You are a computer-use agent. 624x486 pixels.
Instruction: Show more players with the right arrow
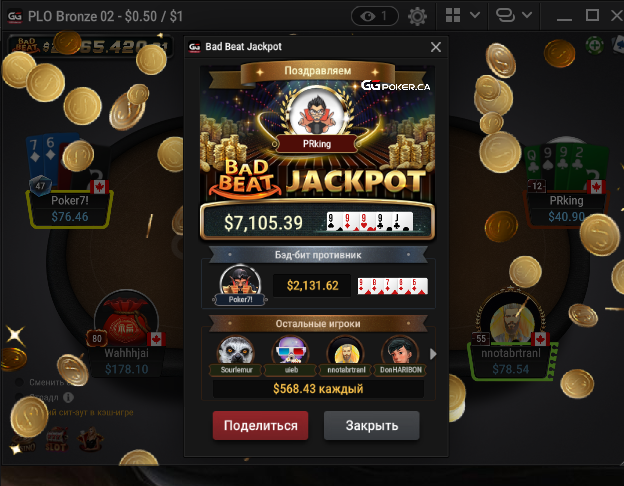point(433,354)
